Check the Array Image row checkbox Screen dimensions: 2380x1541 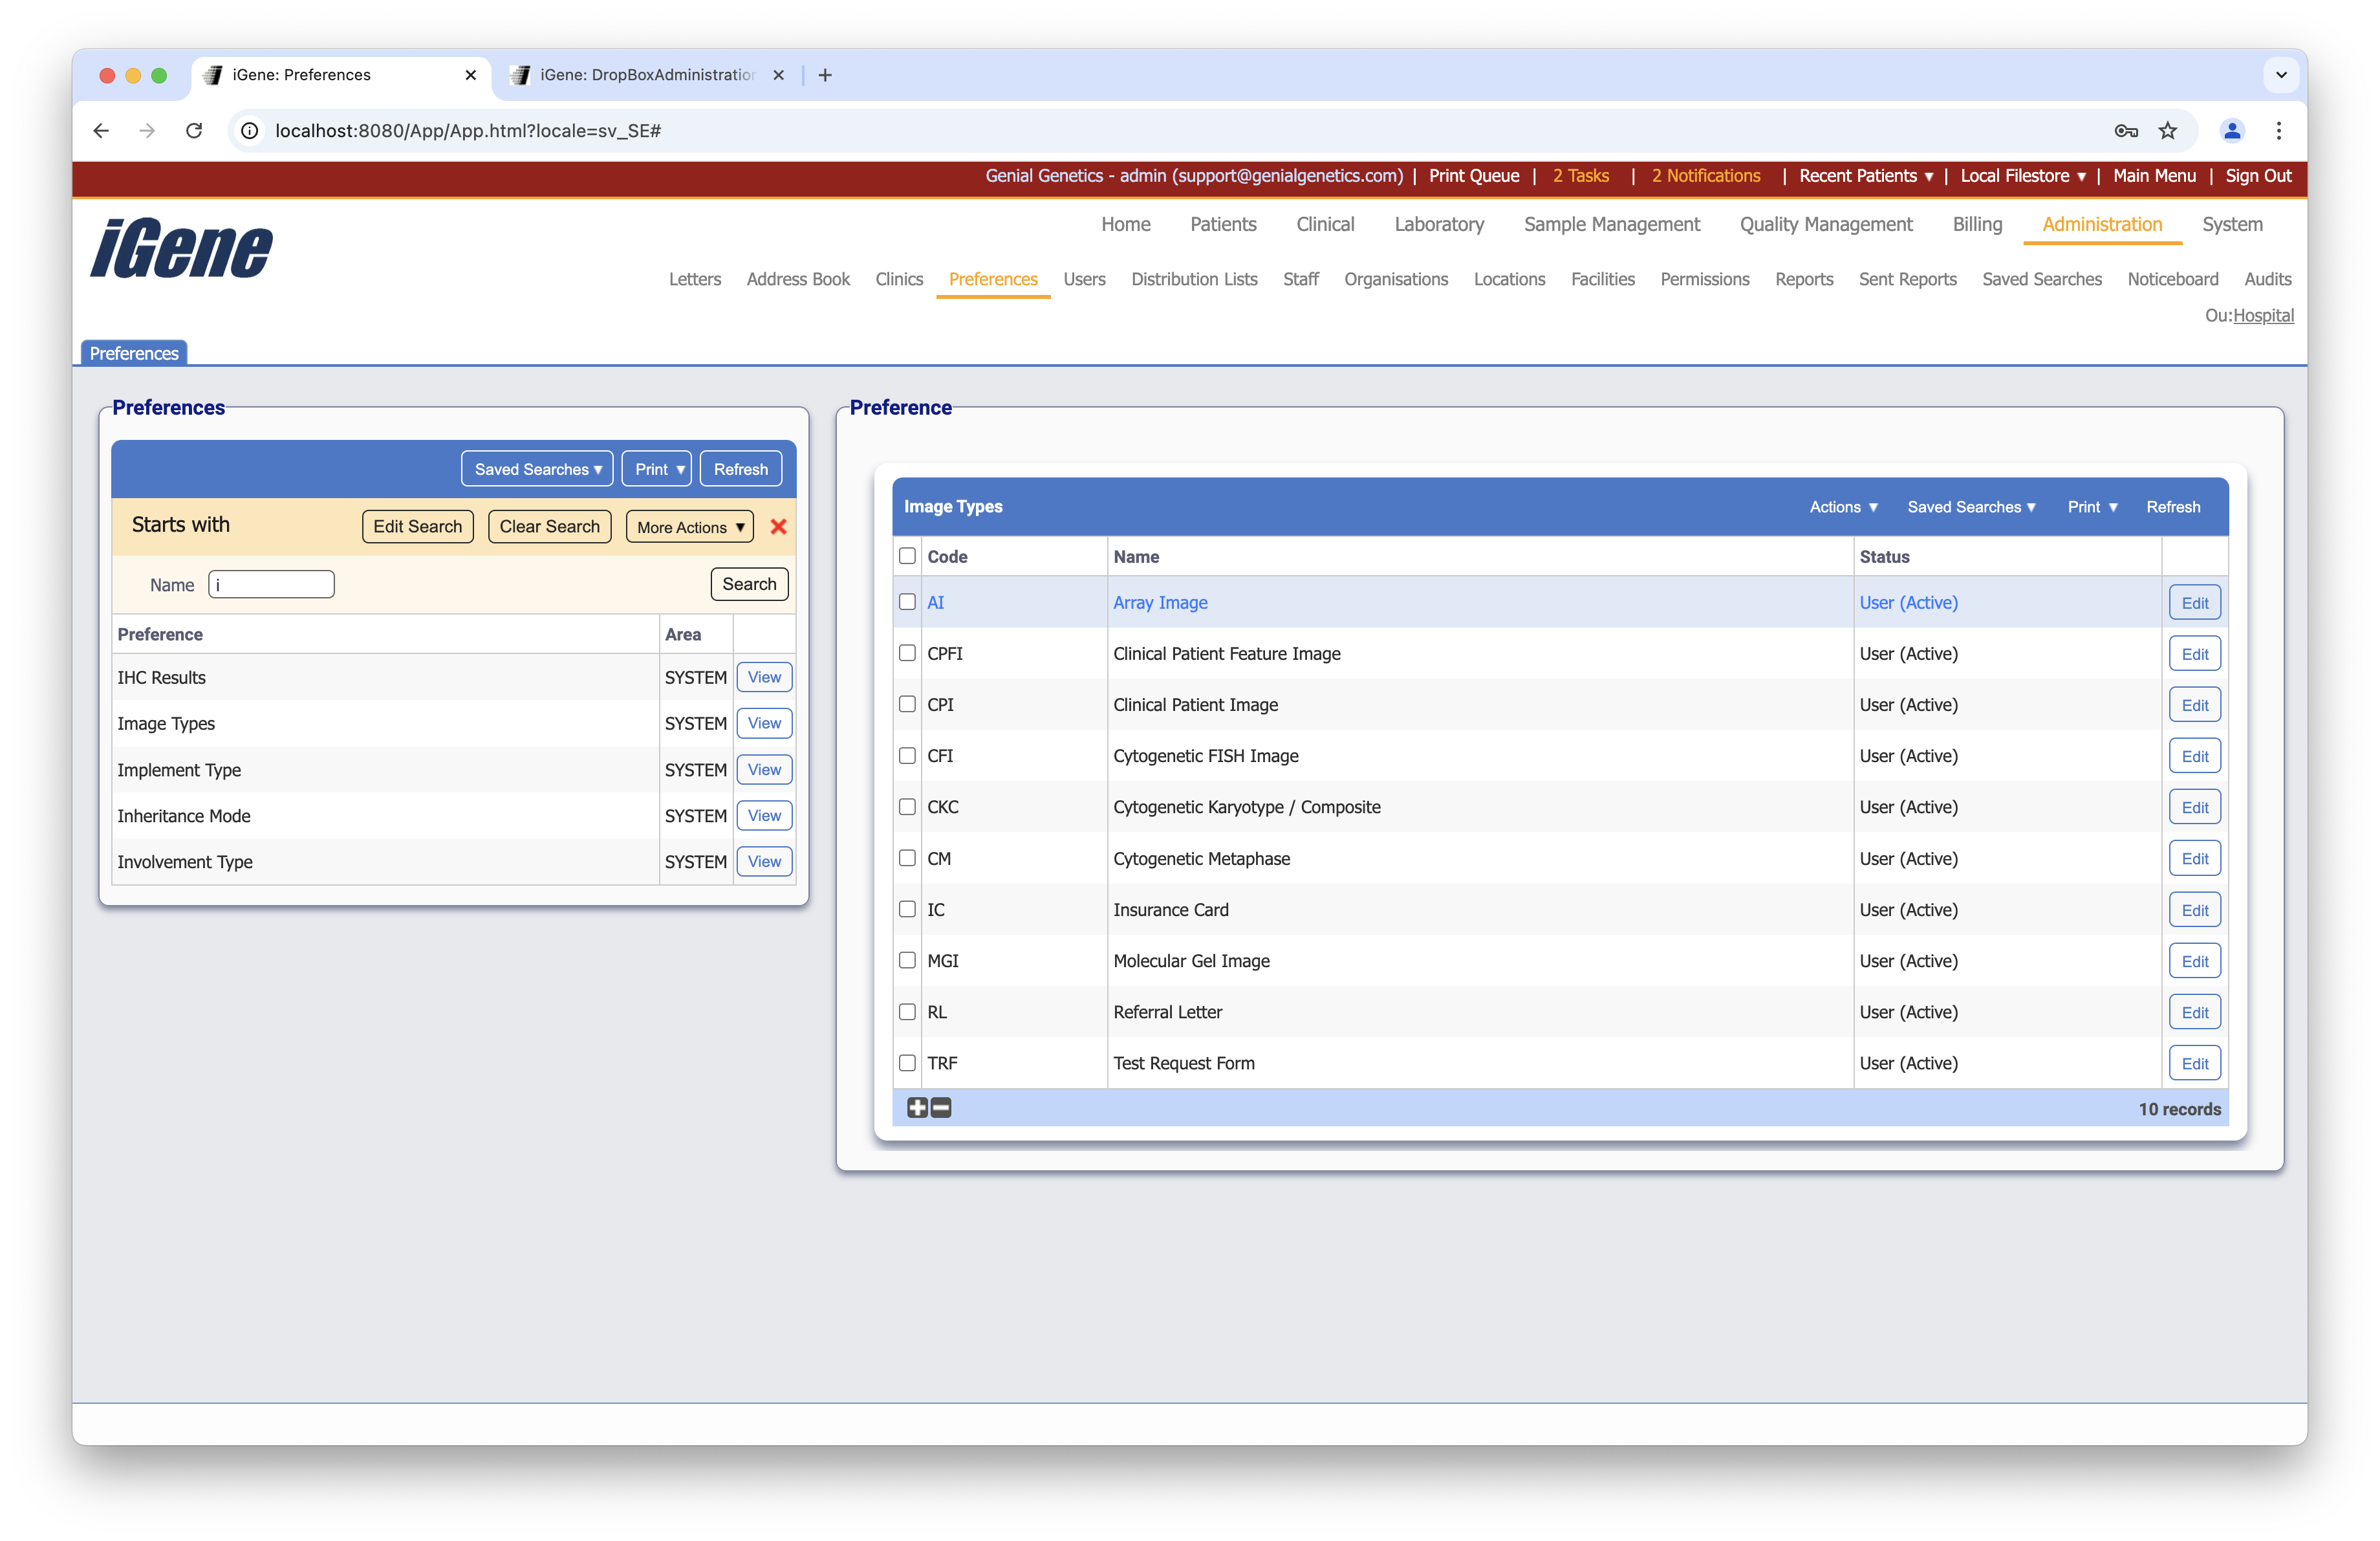(907, 602)
